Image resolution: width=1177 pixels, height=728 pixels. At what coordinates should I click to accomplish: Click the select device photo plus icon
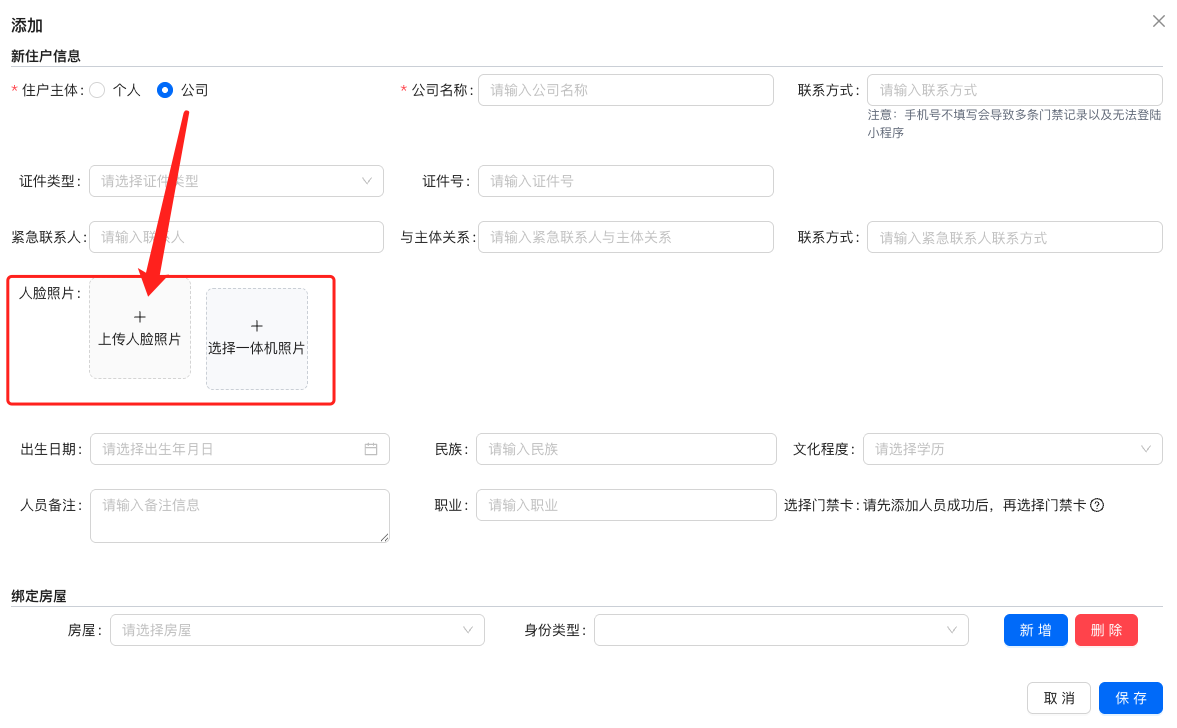(256, 325)
